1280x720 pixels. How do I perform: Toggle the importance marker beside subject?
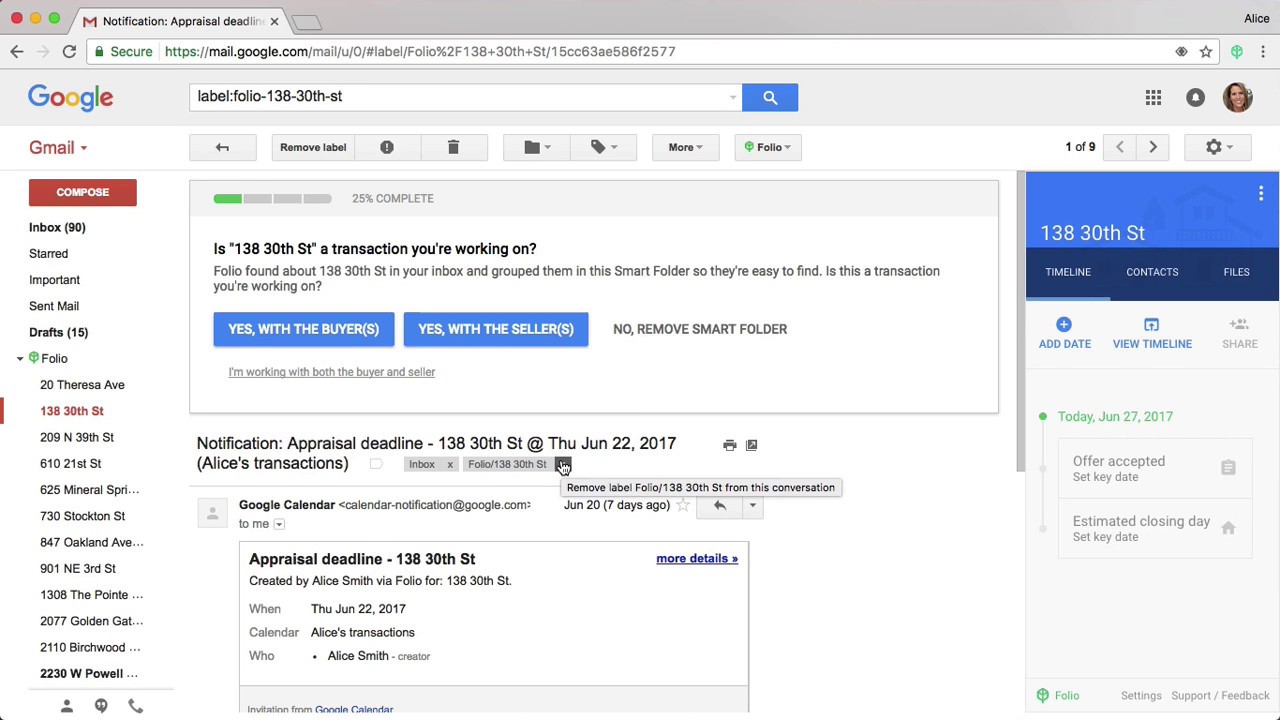click(376, 464)
